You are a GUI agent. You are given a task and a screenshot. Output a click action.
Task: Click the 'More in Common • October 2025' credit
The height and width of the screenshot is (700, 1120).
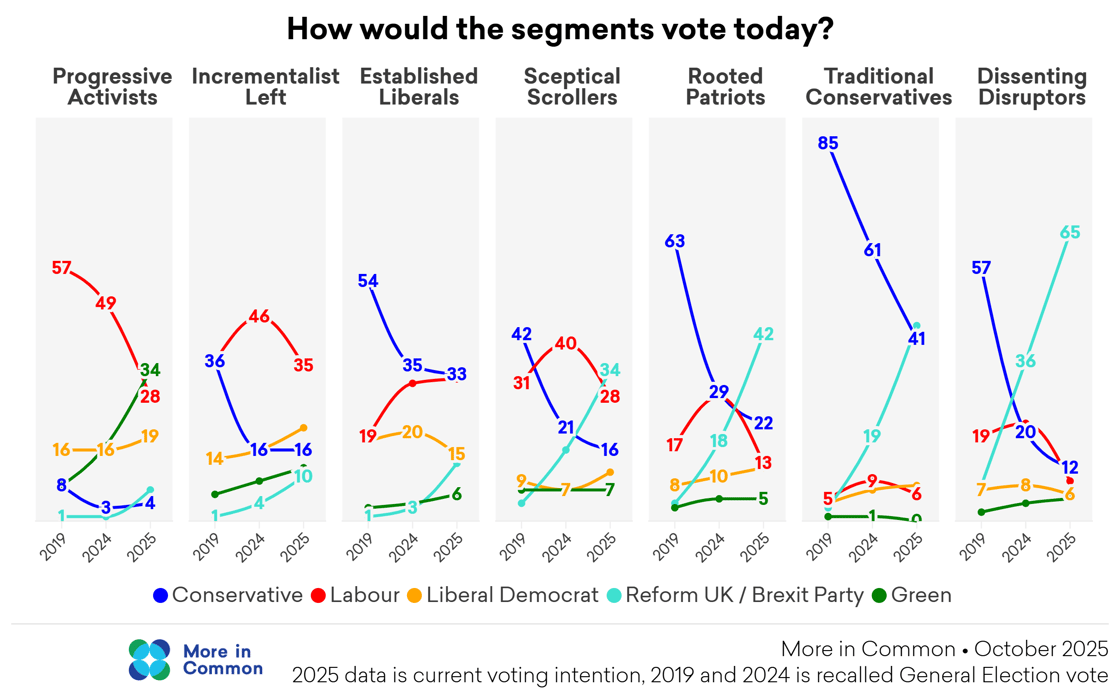(944, 648)
